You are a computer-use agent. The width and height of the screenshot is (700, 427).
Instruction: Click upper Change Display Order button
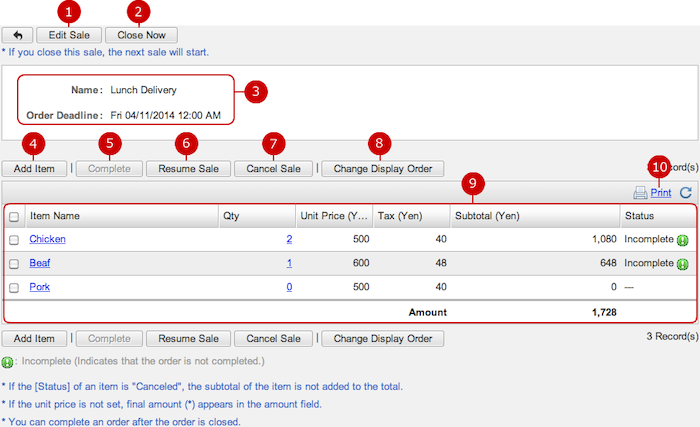click(x=383, y=169)
